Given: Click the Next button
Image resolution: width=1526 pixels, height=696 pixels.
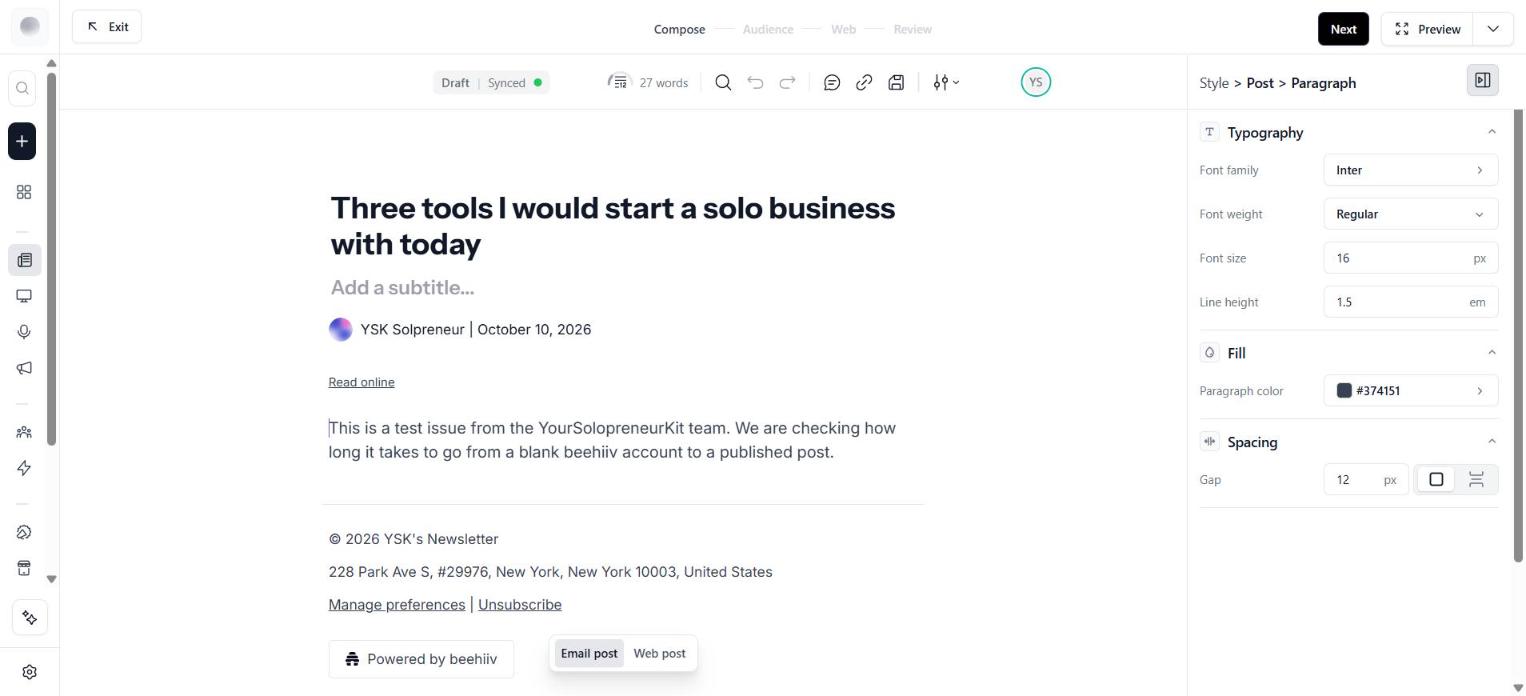Looking at the screenshot, I should tap(1343, 29).
